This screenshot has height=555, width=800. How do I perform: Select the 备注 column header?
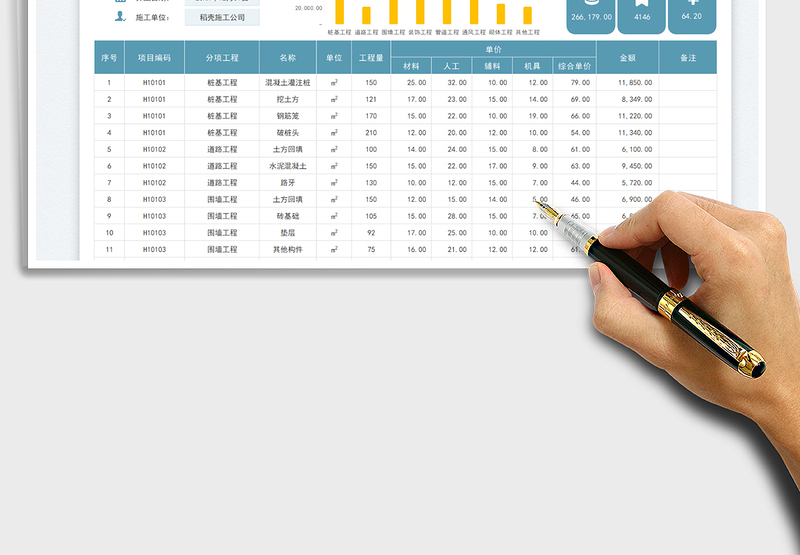(x=688, y=58)
